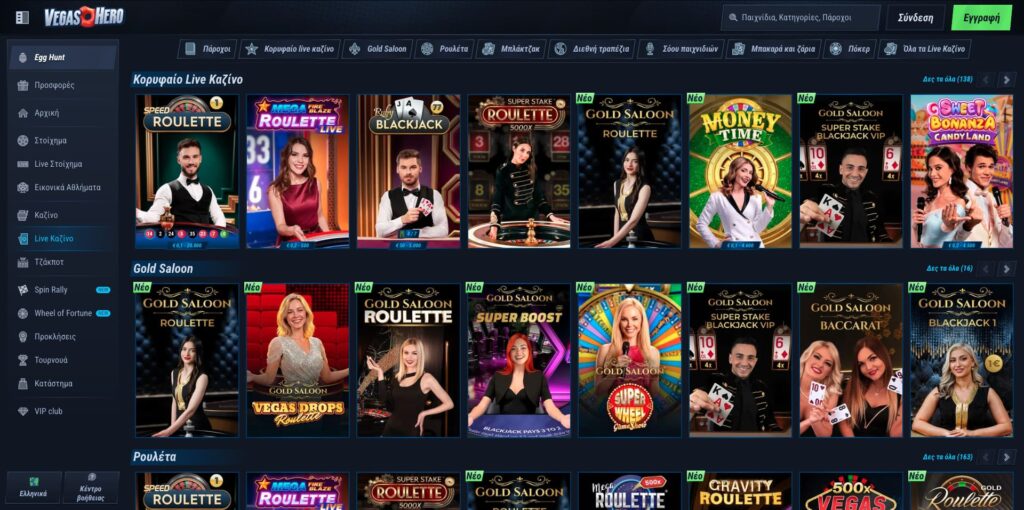This screenshot has height=510, width=1024.
Task: Click the Vegas Hero logo
Action: 84,17
